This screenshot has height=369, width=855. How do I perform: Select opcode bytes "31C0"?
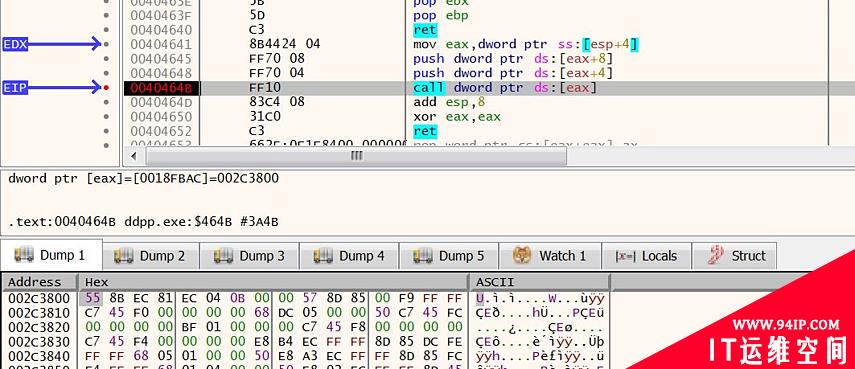pyautogui.click(x=266, y=117)
